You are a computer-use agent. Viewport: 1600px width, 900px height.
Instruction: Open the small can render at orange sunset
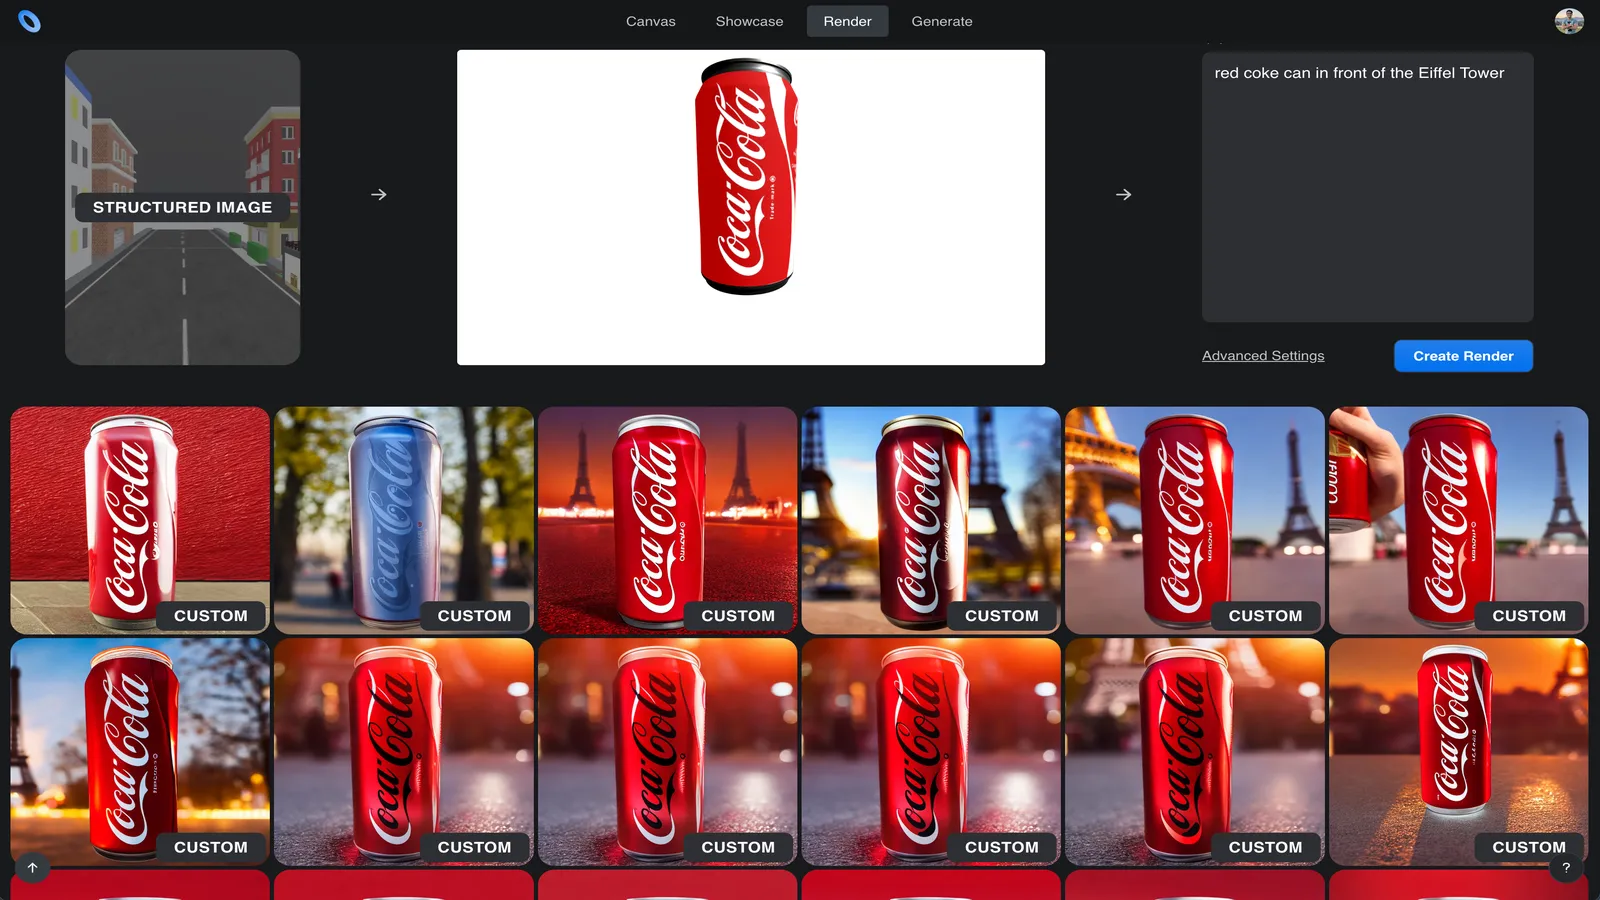[1458, 752]
